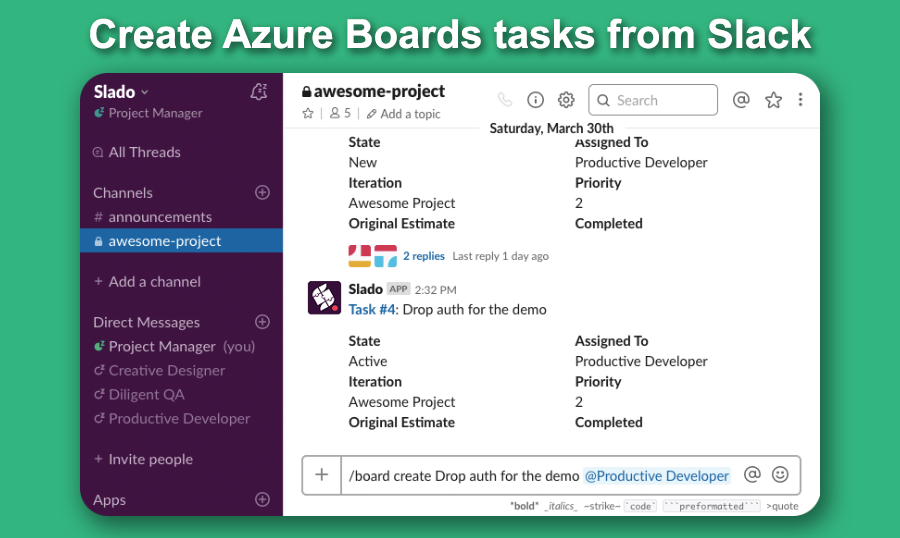900x538 pixels.
Task: Show channel details info icon
Action: [536, 100]
